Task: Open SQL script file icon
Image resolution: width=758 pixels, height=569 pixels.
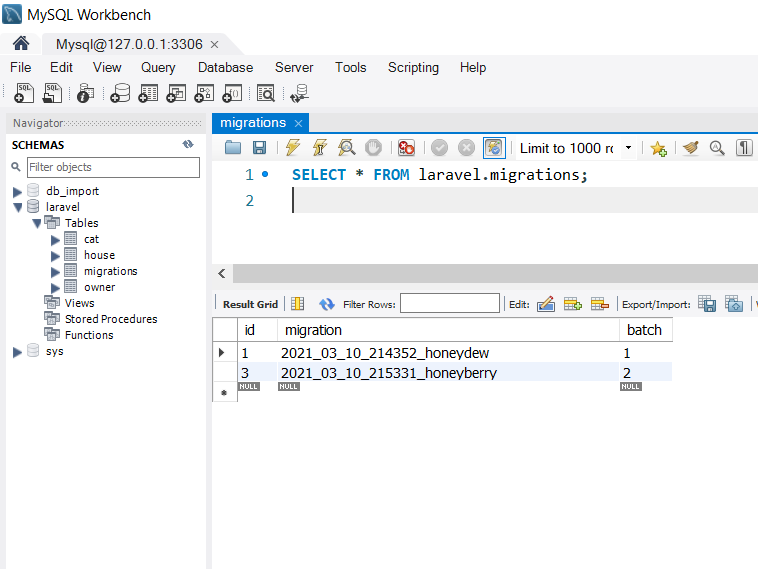Action: pos(52,93)
